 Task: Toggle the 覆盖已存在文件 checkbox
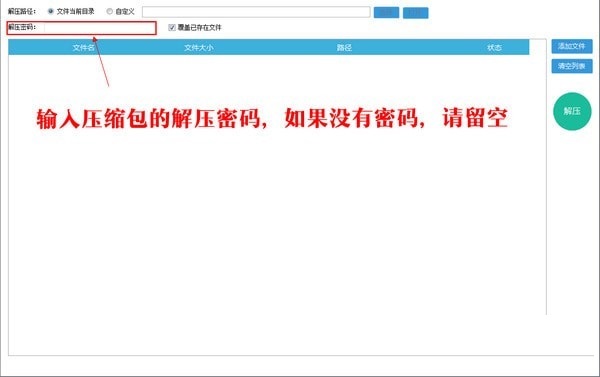click(x=172, y=28)
